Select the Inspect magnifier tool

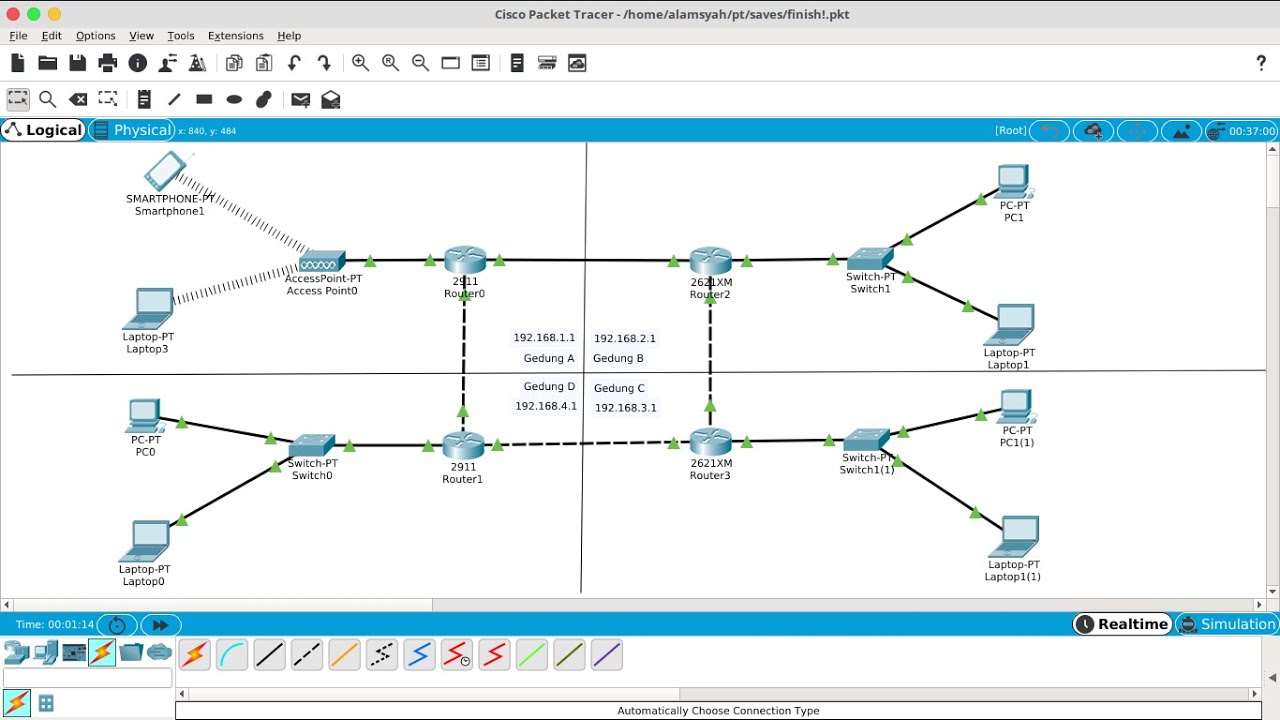tap(47, 99)
